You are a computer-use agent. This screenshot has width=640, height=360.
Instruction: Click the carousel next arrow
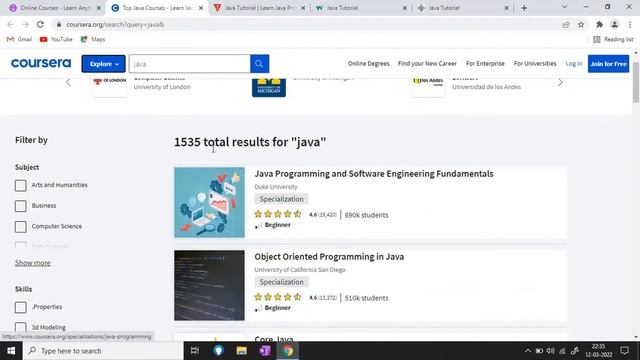tap(560, 82)
